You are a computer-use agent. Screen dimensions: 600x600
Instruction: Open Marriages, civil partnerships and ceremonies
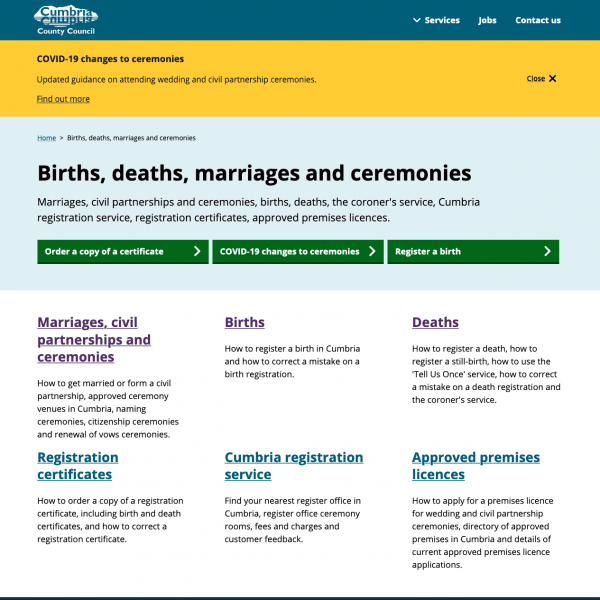pos(94,339)
